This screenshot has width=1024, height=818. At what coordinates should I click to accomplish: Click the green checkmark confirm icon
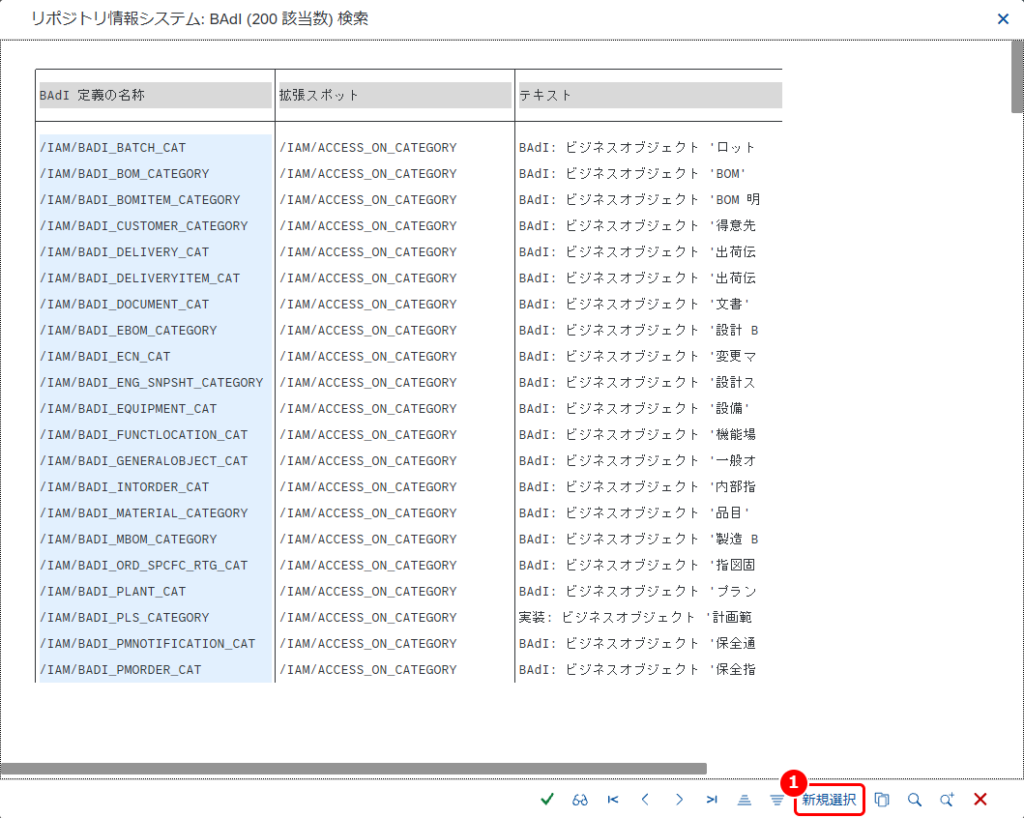point(547,799)
